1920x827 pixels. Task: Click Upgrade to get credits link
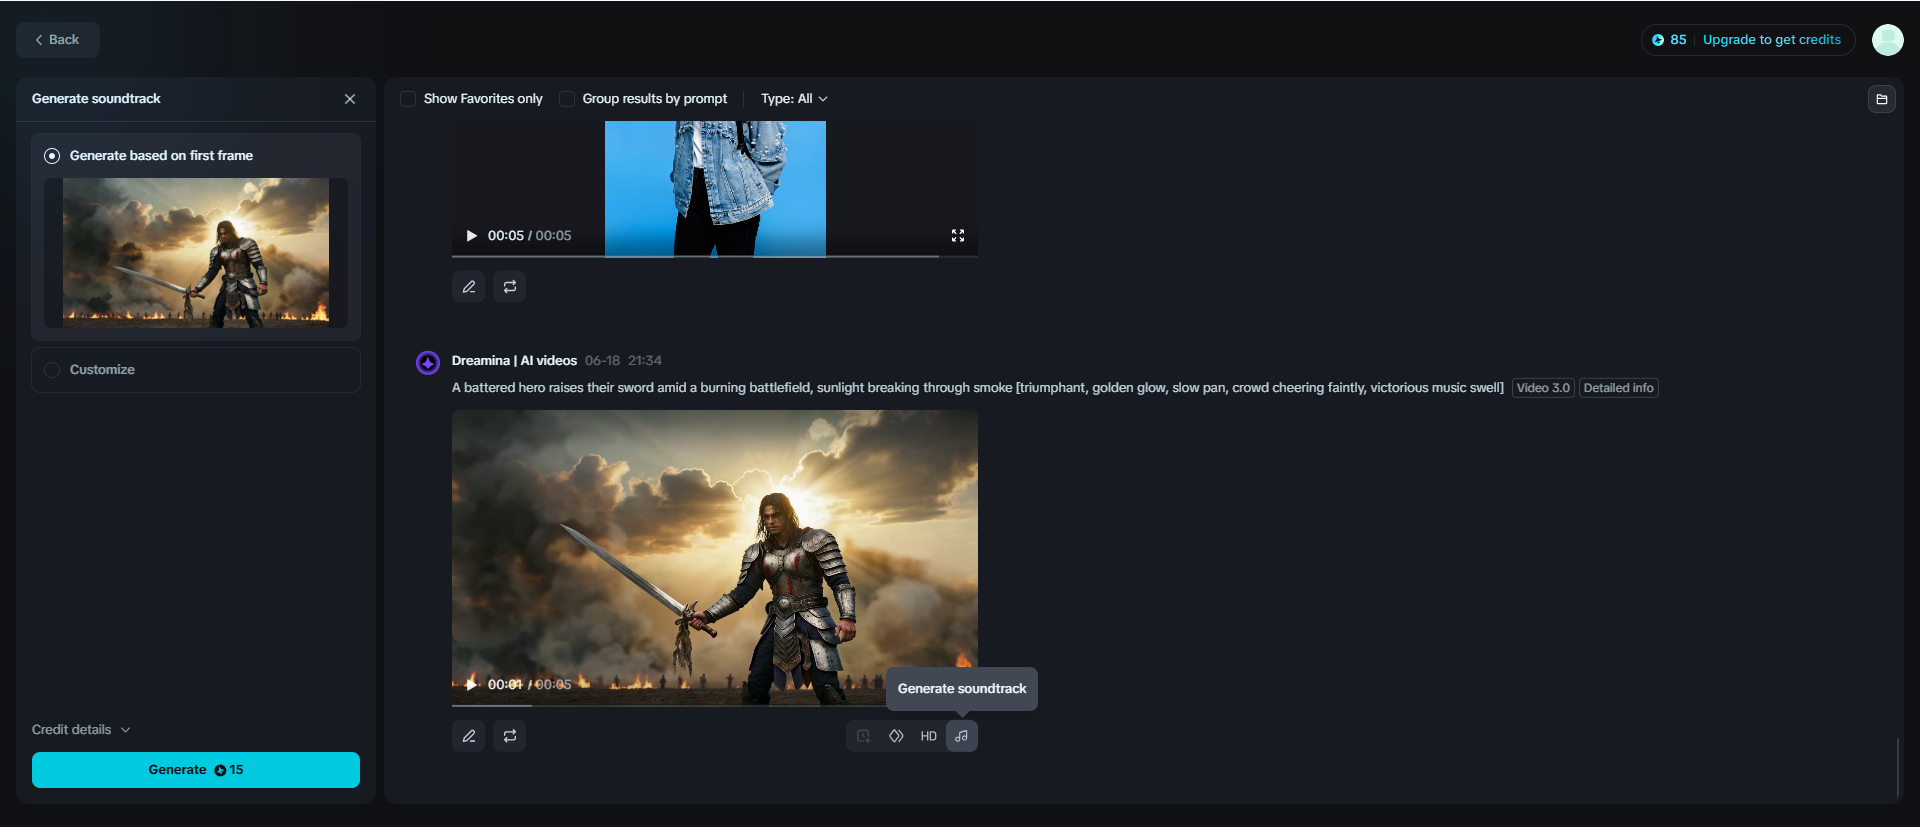1772,40
